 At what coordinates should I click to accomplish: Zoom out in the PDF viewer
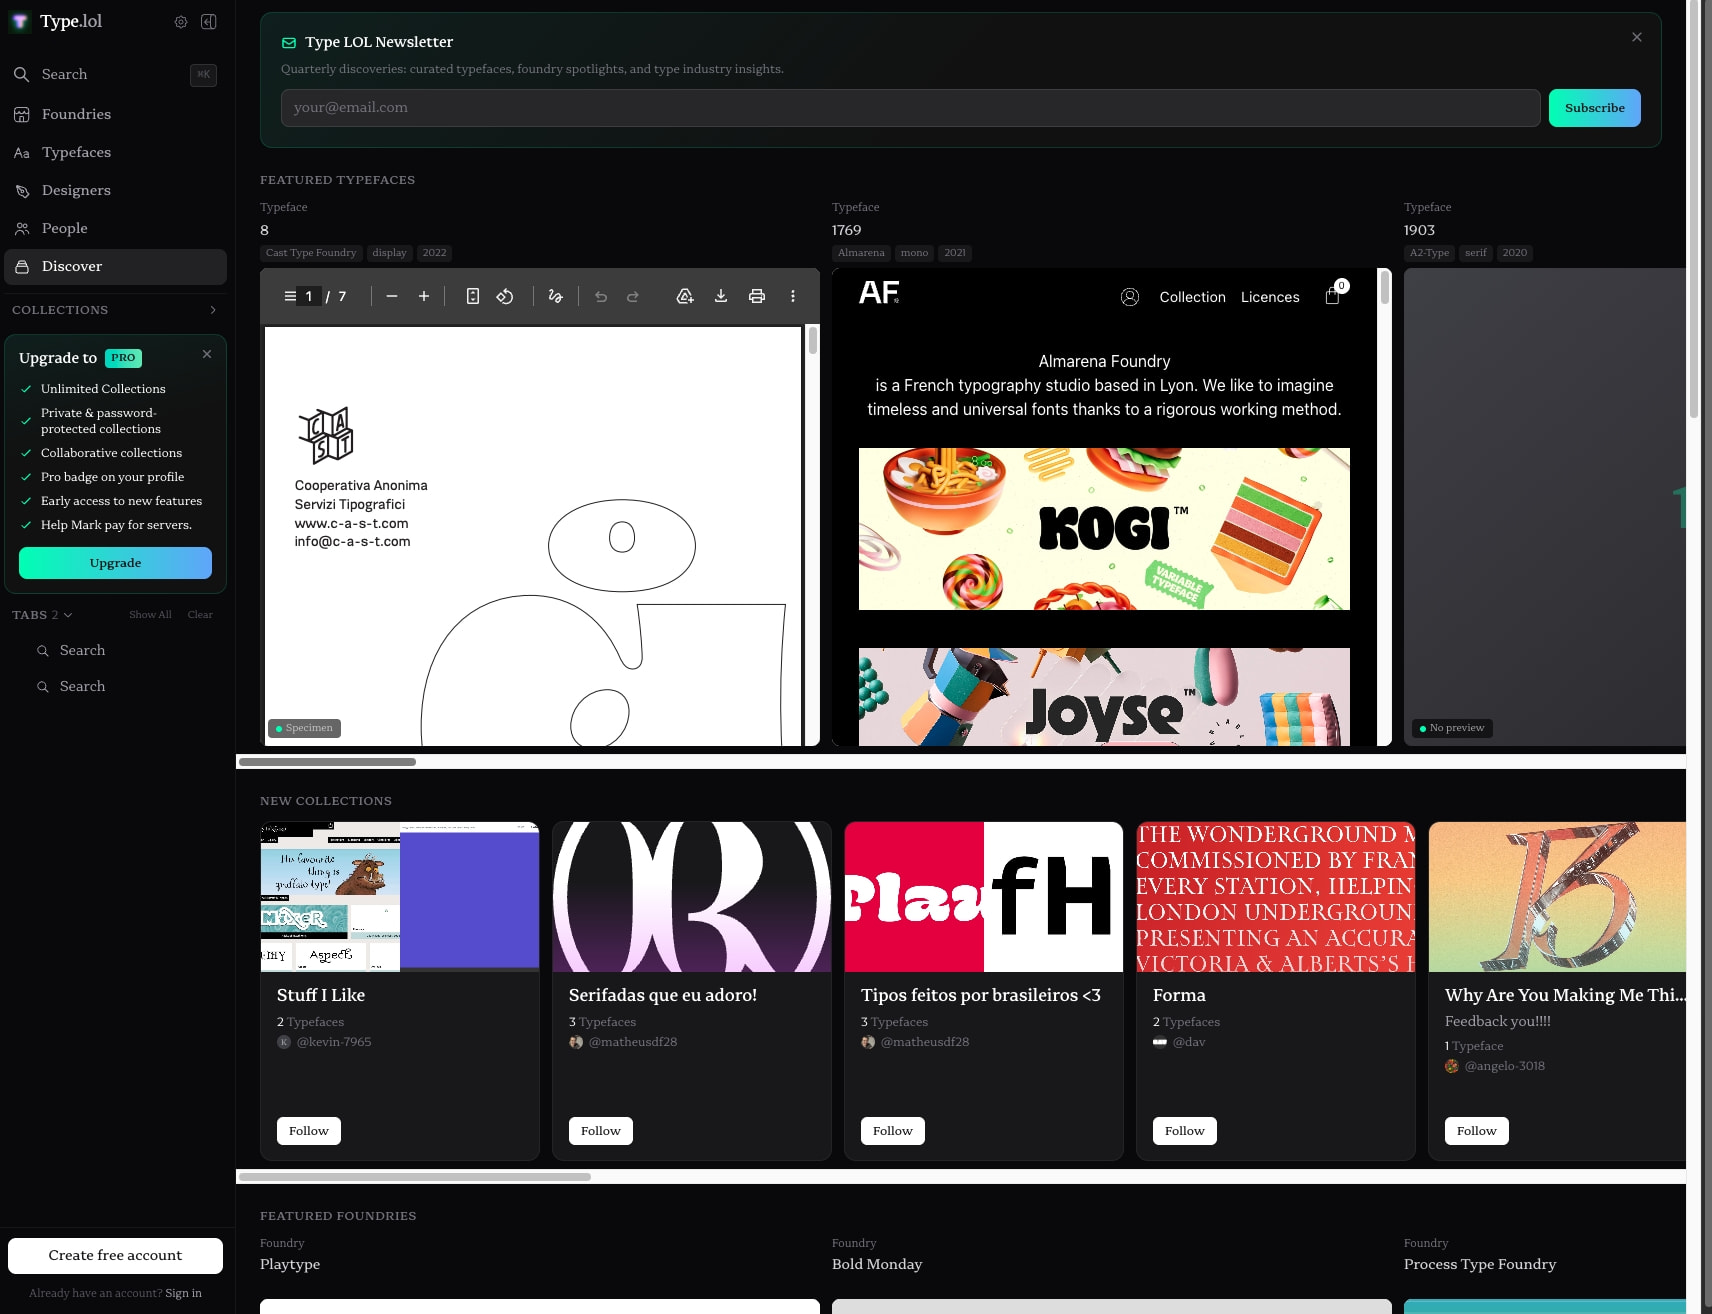(x=392, y=296)
